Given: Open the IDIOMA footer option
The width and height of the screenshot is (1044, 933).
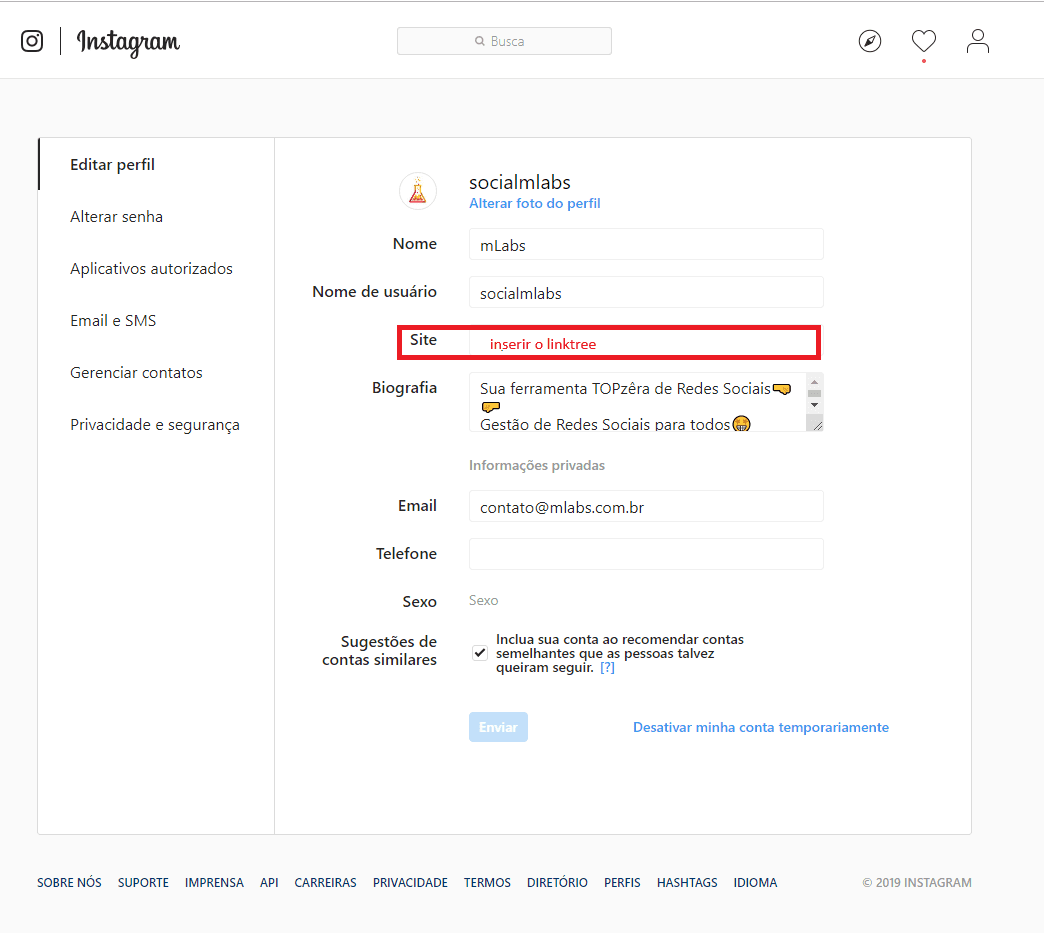Looking at the screenshot, I should click(755, 882).
